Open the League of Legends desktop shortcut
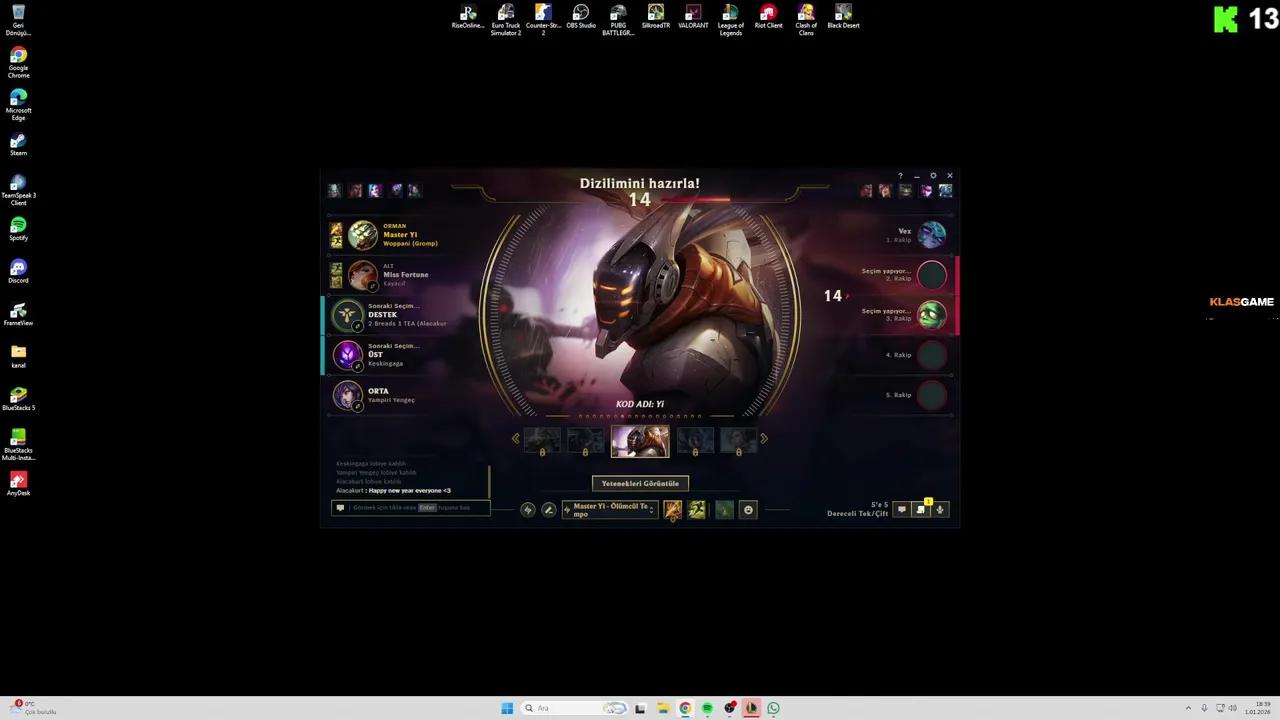This screenshot has height=720, width=1280. pyautogui.click(x=731, y=20)
